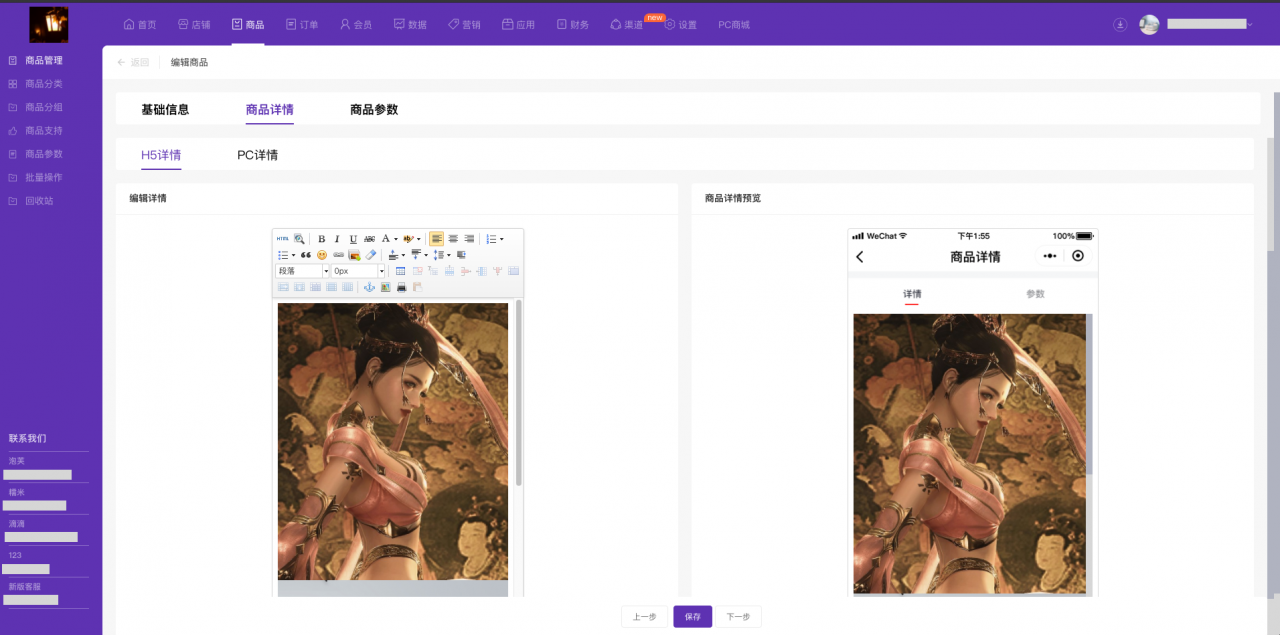Click the picture icon next to anchor
The image size is (1280, 635).
pos(386,287)
